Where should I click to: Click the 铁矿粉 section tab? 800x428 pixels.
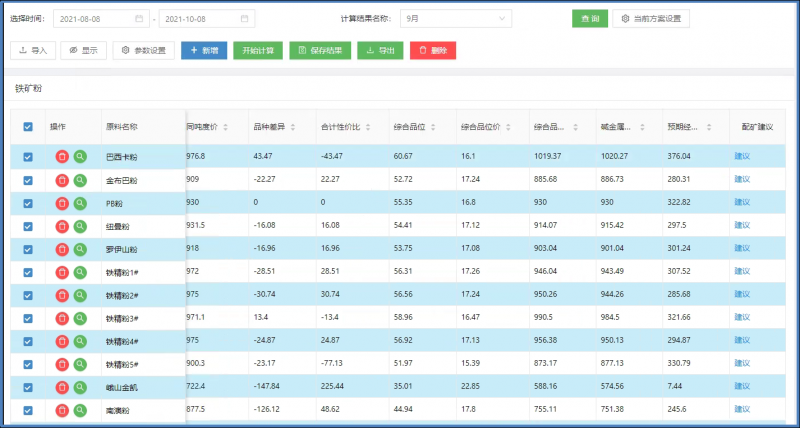pyautogui.click(x=28, y=89)
